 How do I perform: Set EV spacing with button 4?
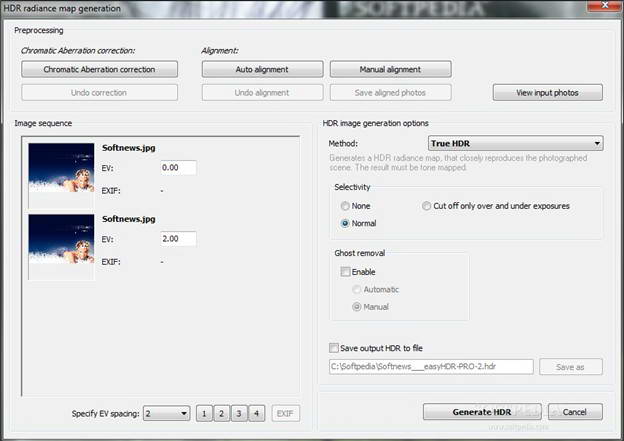coord(257,414)
